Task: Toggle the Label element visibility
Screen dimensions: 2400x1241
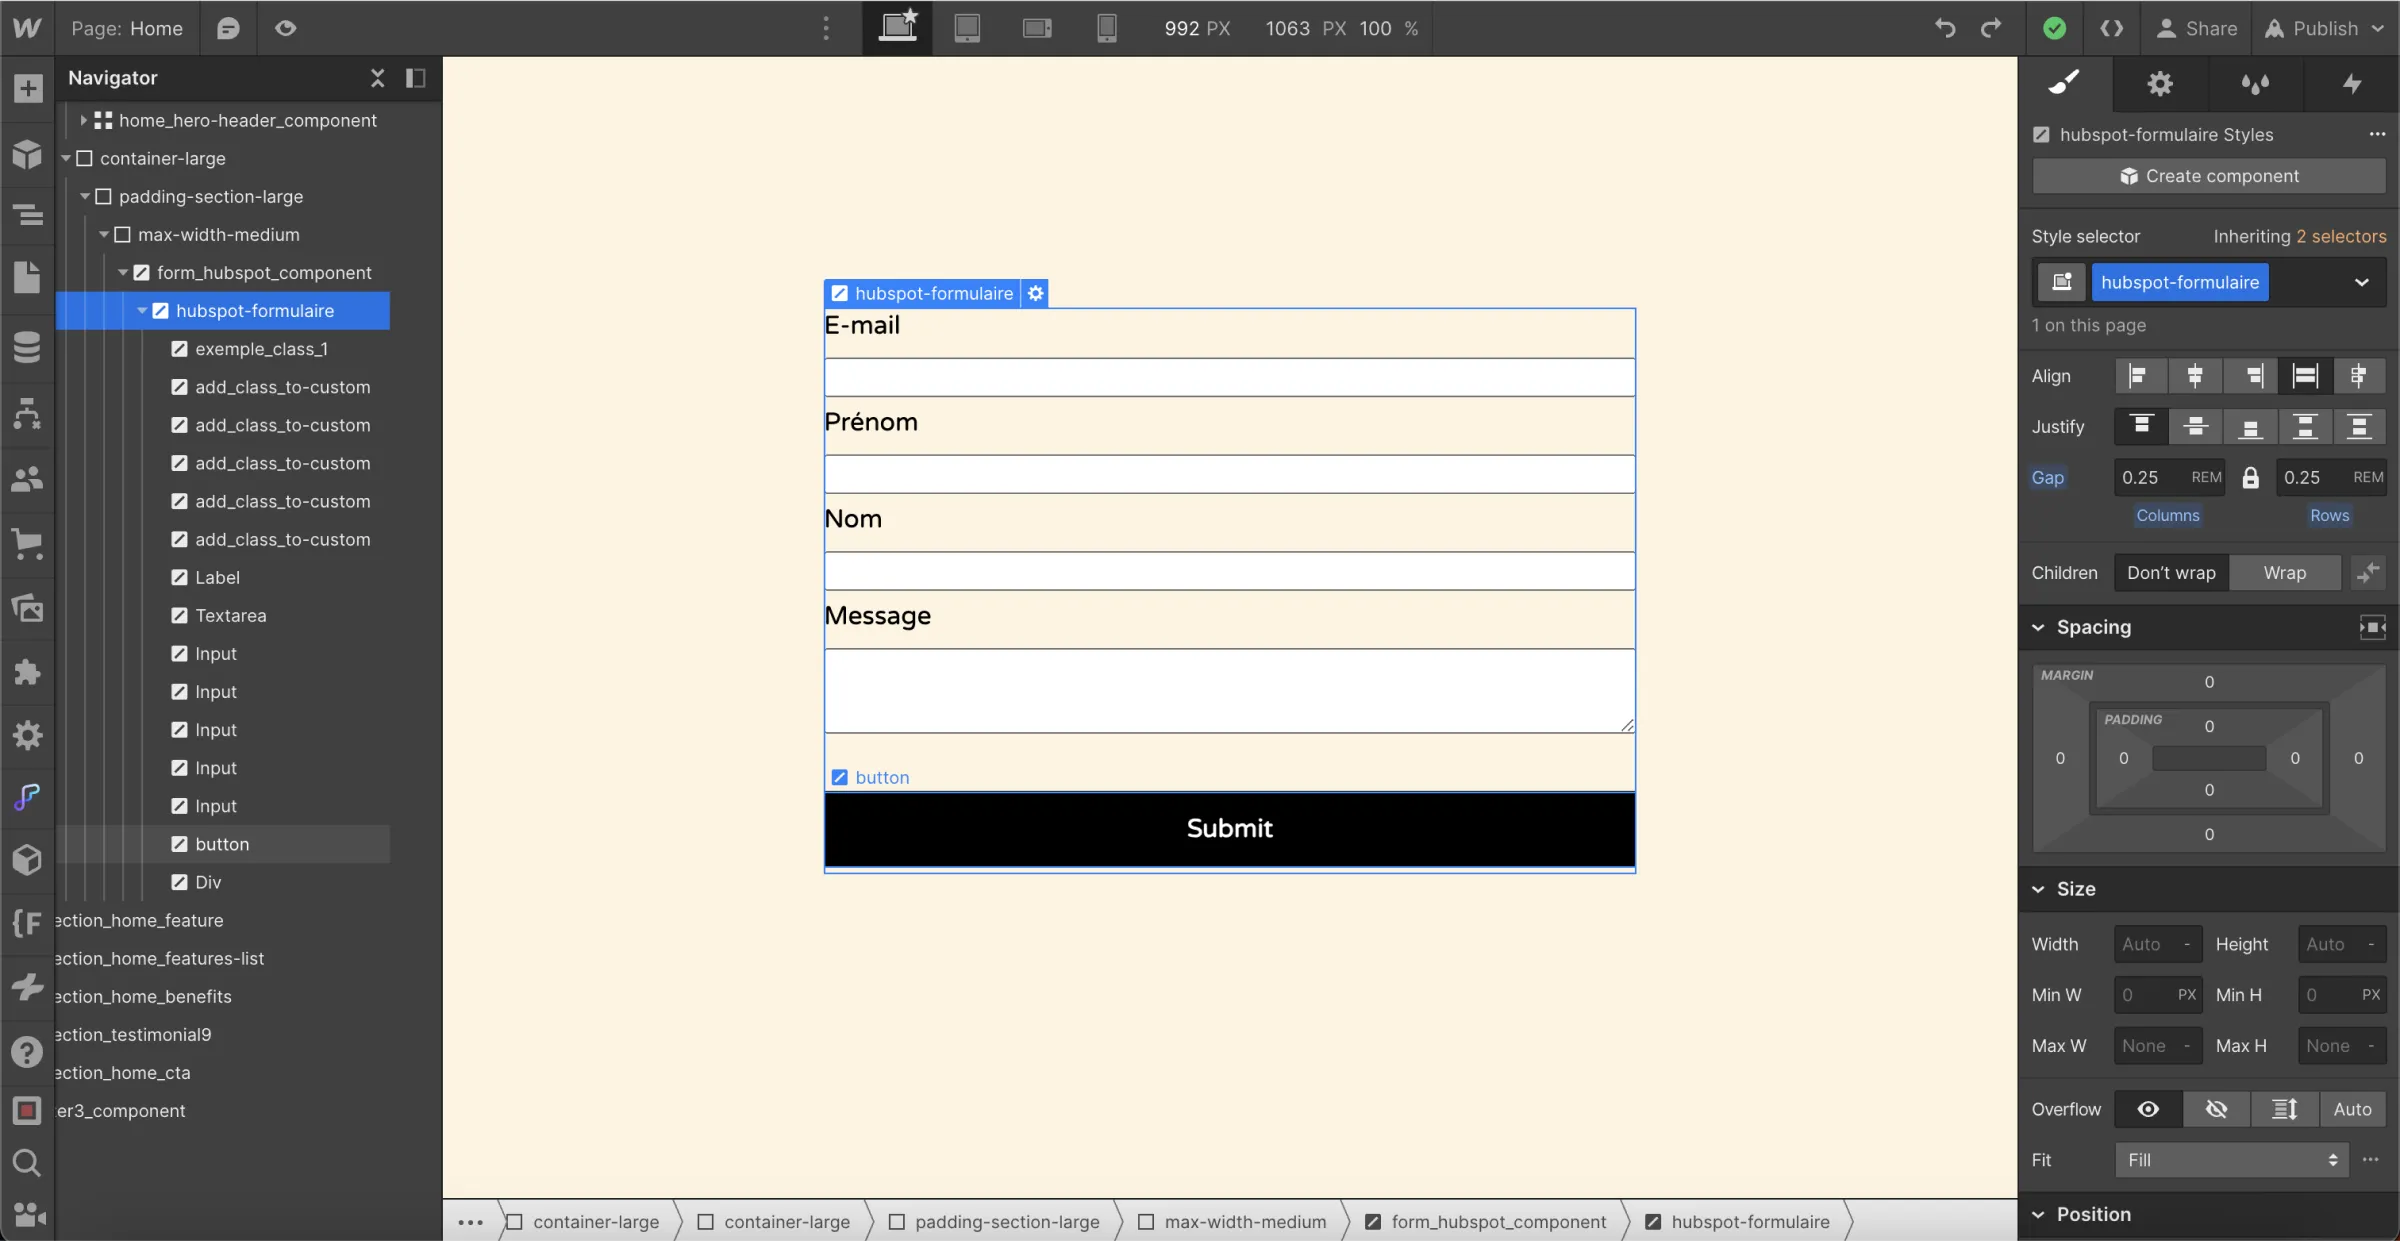Action: [x=177, y=576]
